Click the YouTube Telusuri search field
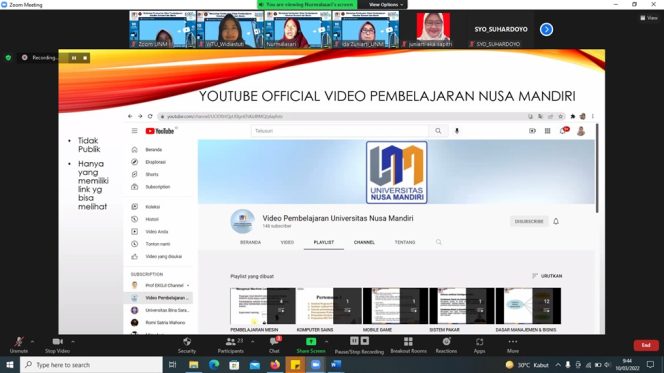664x373 pixels. [x=340, y=131]
